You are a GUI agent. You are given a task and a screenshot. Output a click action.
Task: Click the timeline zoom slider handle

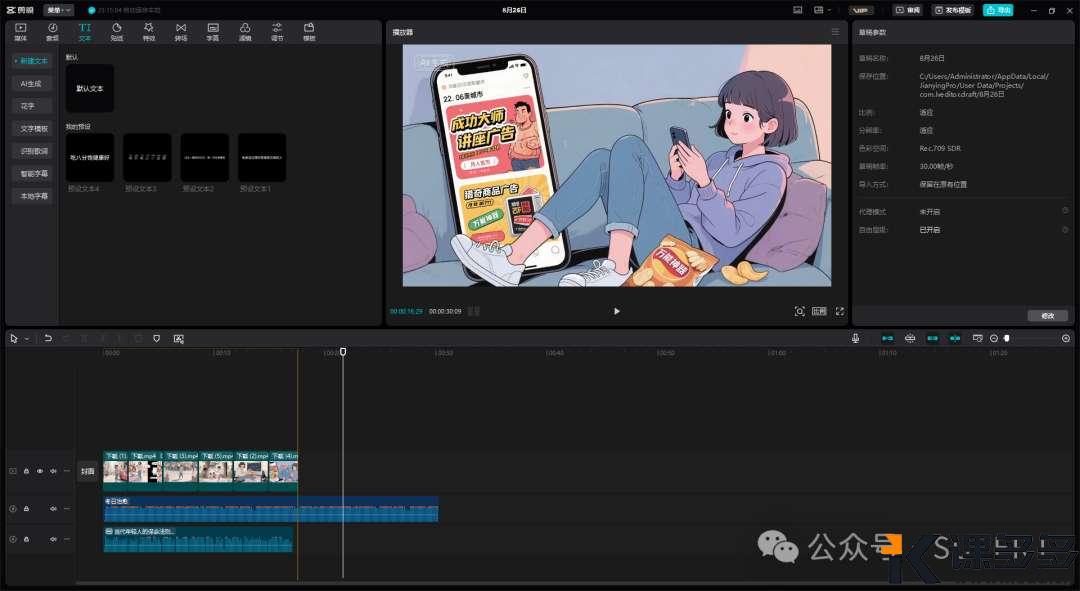click(x=1007, y=339)
